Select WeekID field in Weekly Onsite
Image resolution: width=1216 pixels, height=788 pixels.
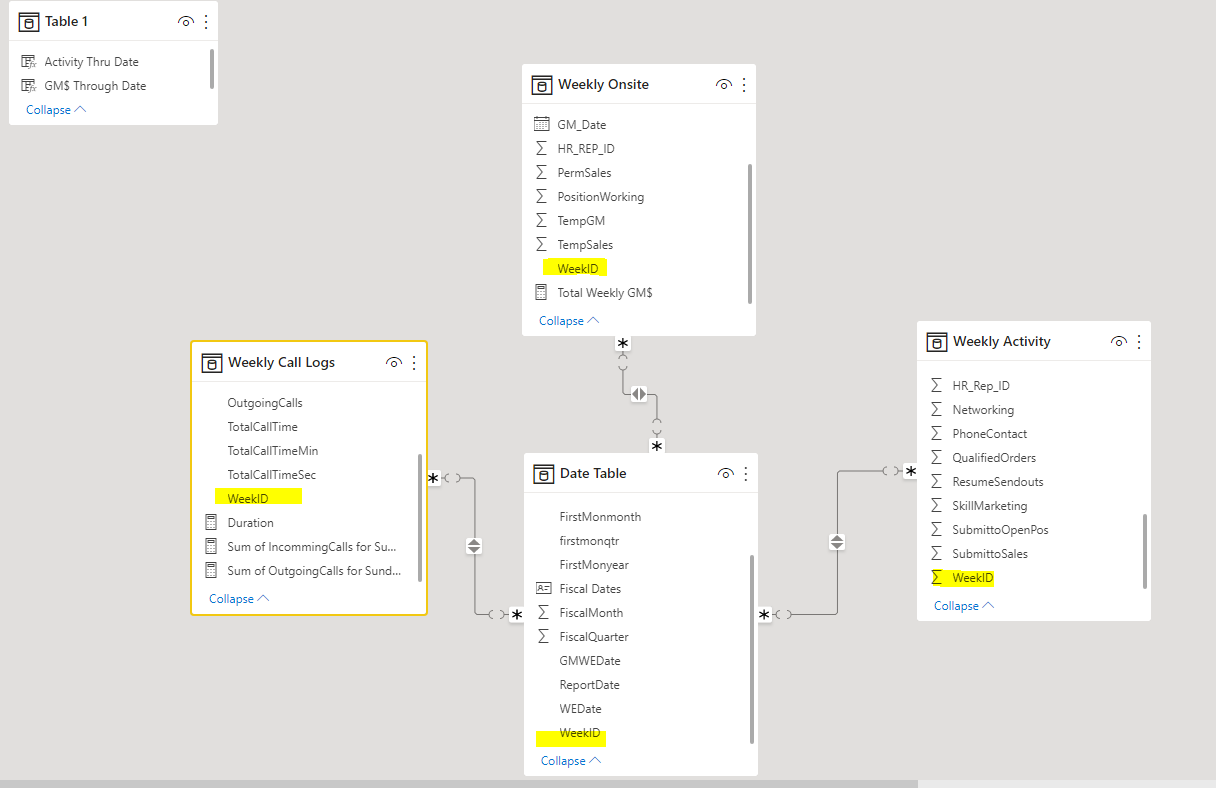click(578, 269)
